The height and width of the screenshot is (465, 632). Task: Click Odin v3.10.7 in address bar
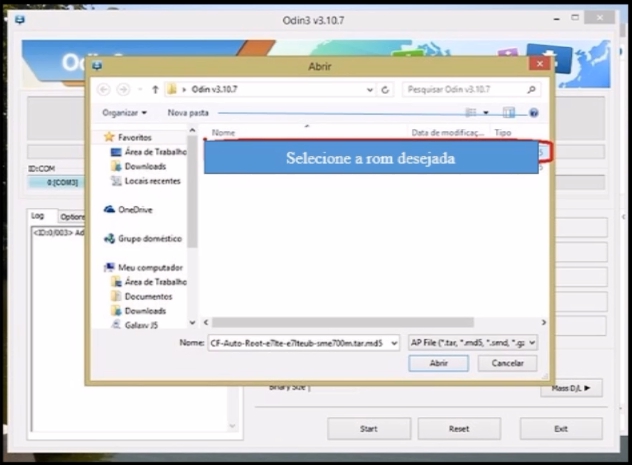[214, 89]
